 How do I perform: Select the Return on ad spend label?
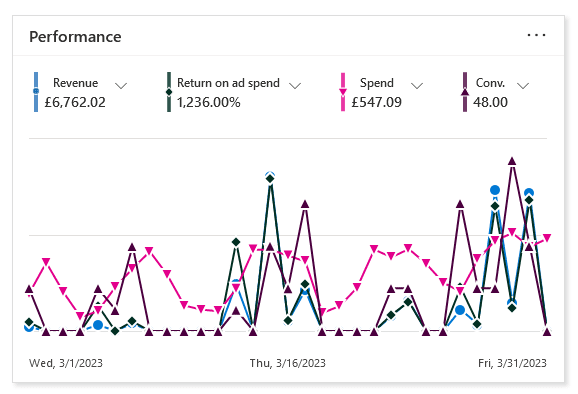[x=228, y=83]
